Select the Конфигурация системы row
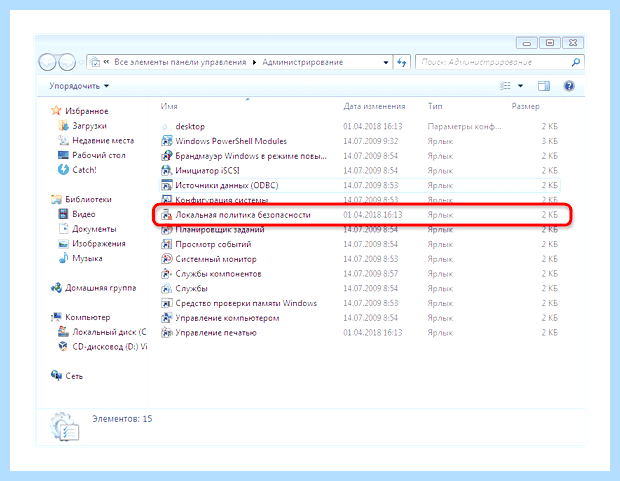Image resolution: width=620 pixels, height=481 pixels. (x=359, y=200)
